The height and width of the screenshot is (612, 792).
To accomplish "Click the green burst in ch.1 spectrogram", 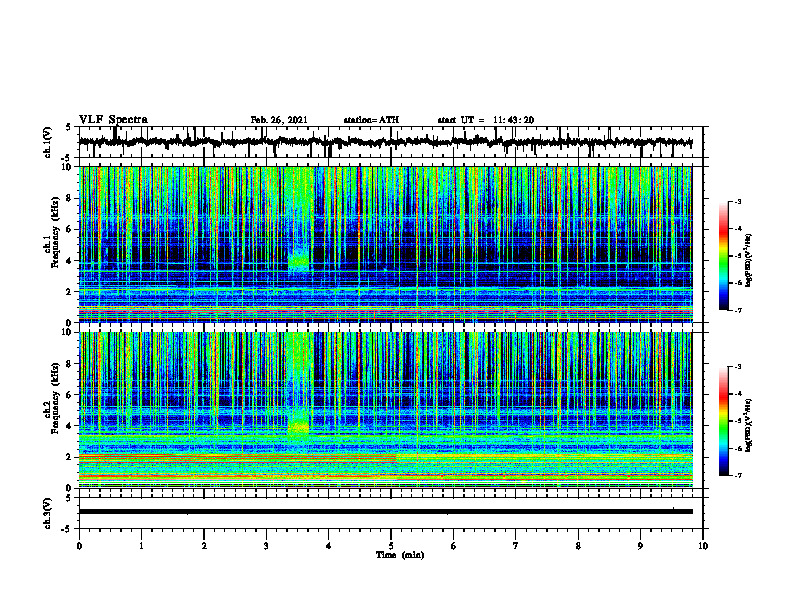I will (299, 262).
